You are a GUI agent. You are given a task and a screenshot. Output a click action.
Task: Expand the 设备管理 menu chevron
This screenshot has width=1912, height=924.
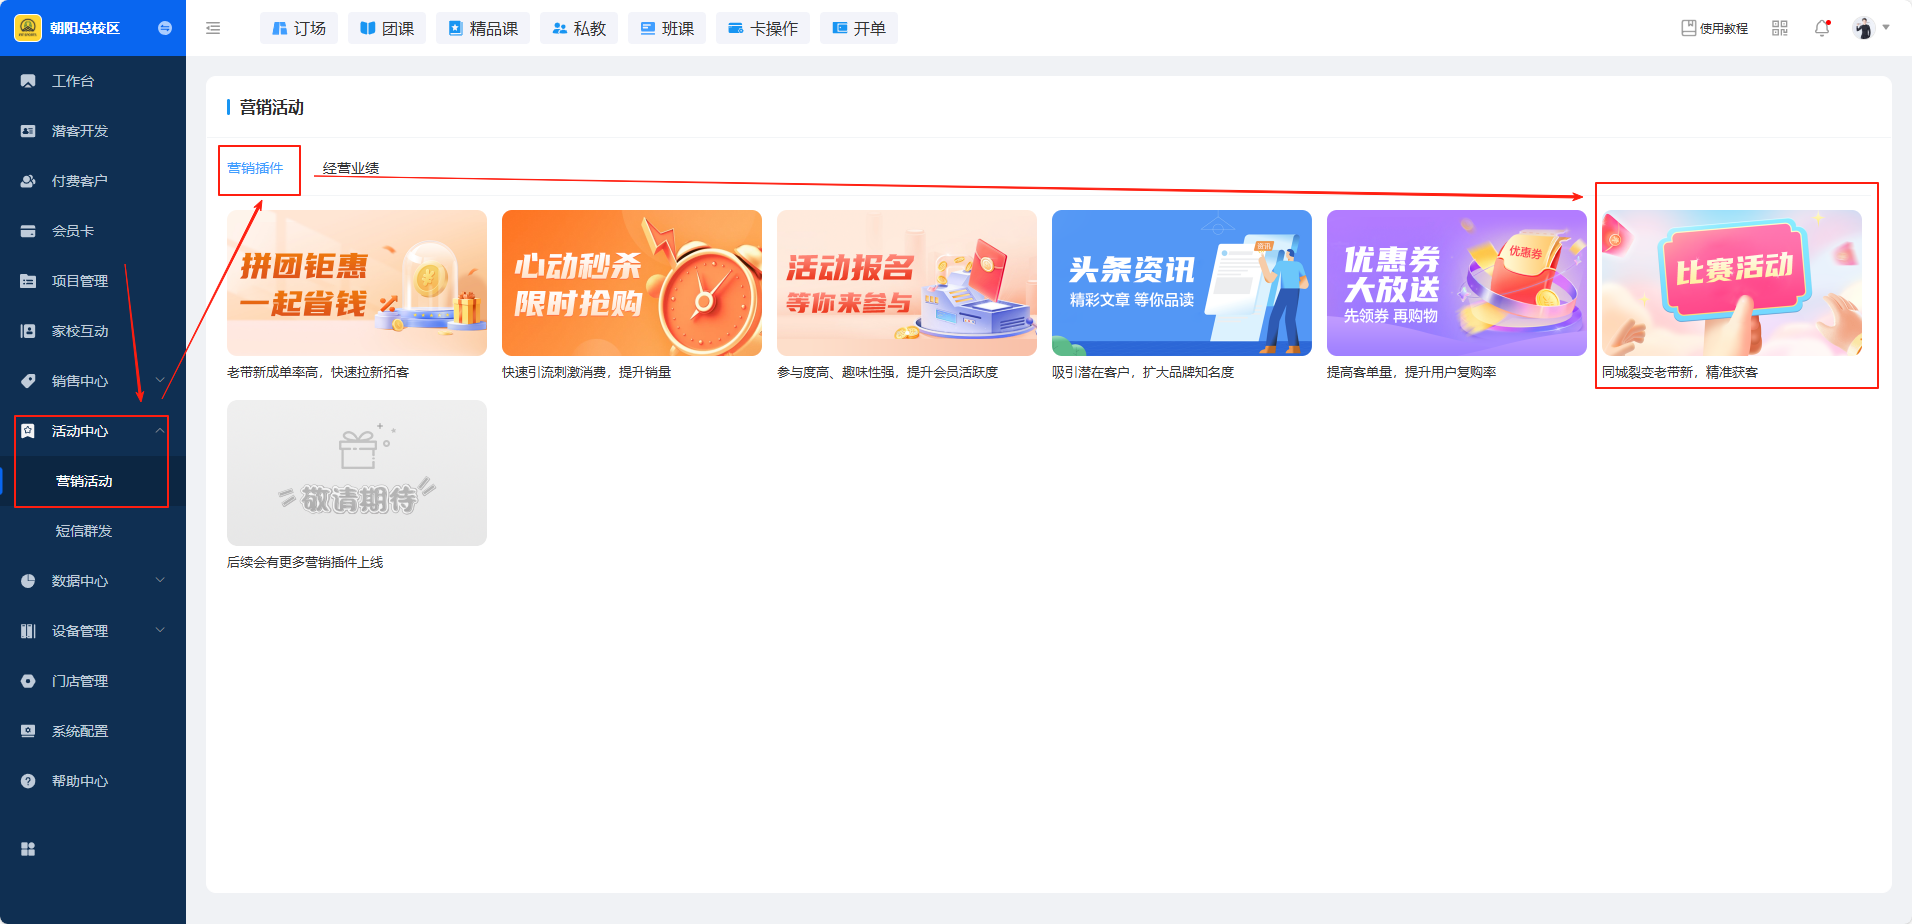point(160,630)
